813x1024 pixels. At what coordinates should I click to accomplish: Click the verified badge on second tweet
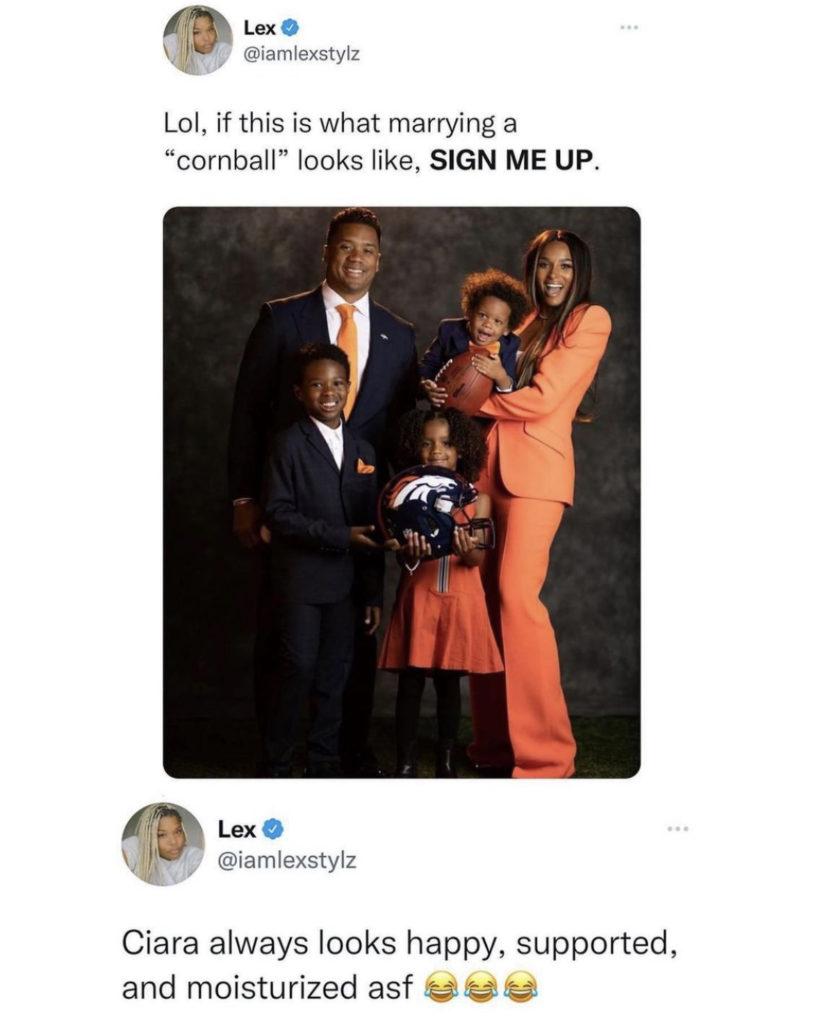pos(273,829)
